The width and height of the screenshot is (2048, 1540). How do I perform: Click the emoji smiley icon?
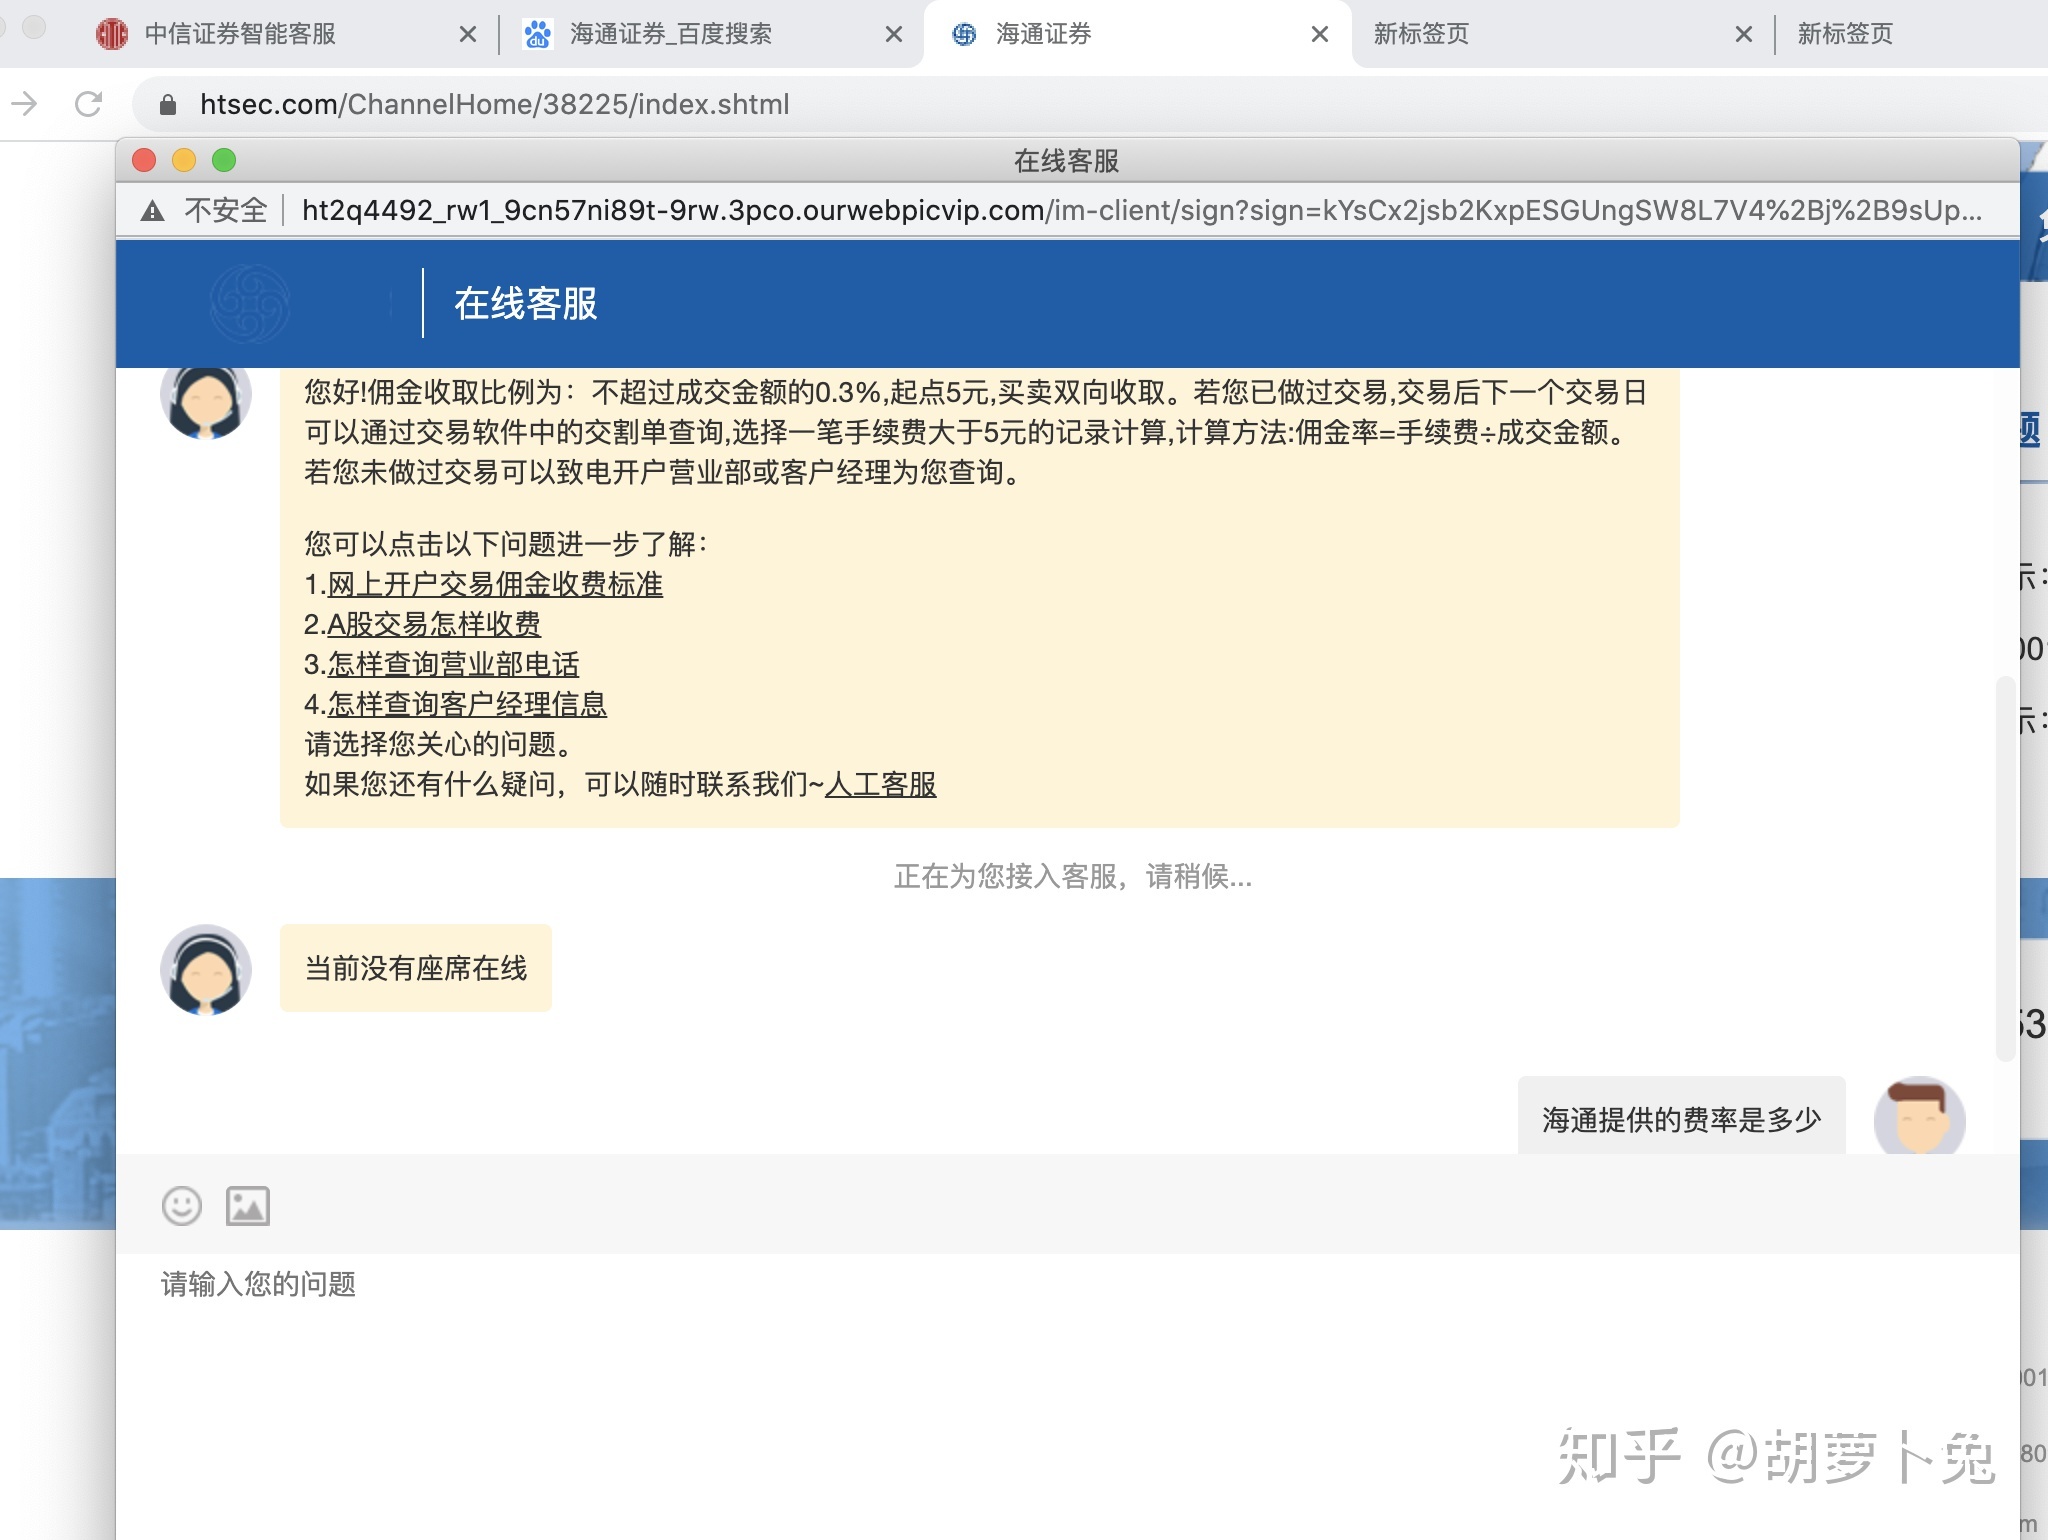pos(182,1206)
